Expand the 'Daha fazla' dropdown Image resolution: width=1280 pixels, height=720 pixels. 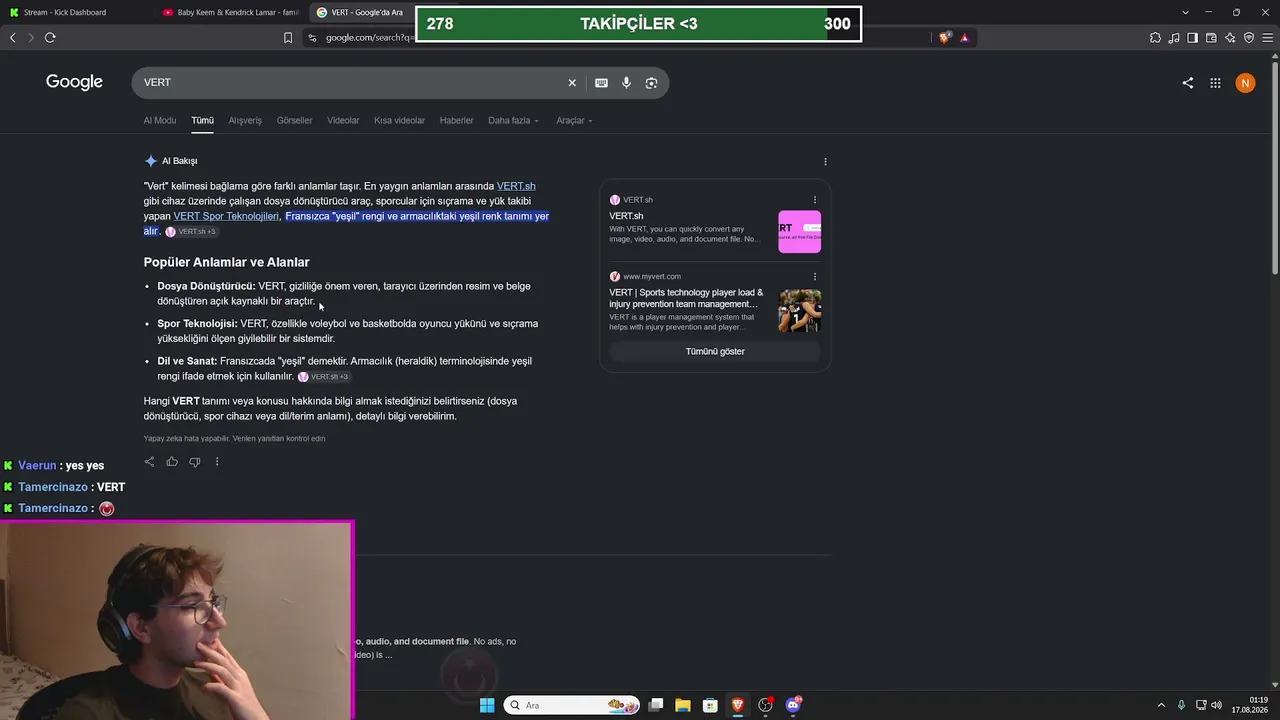coord(513,121)
